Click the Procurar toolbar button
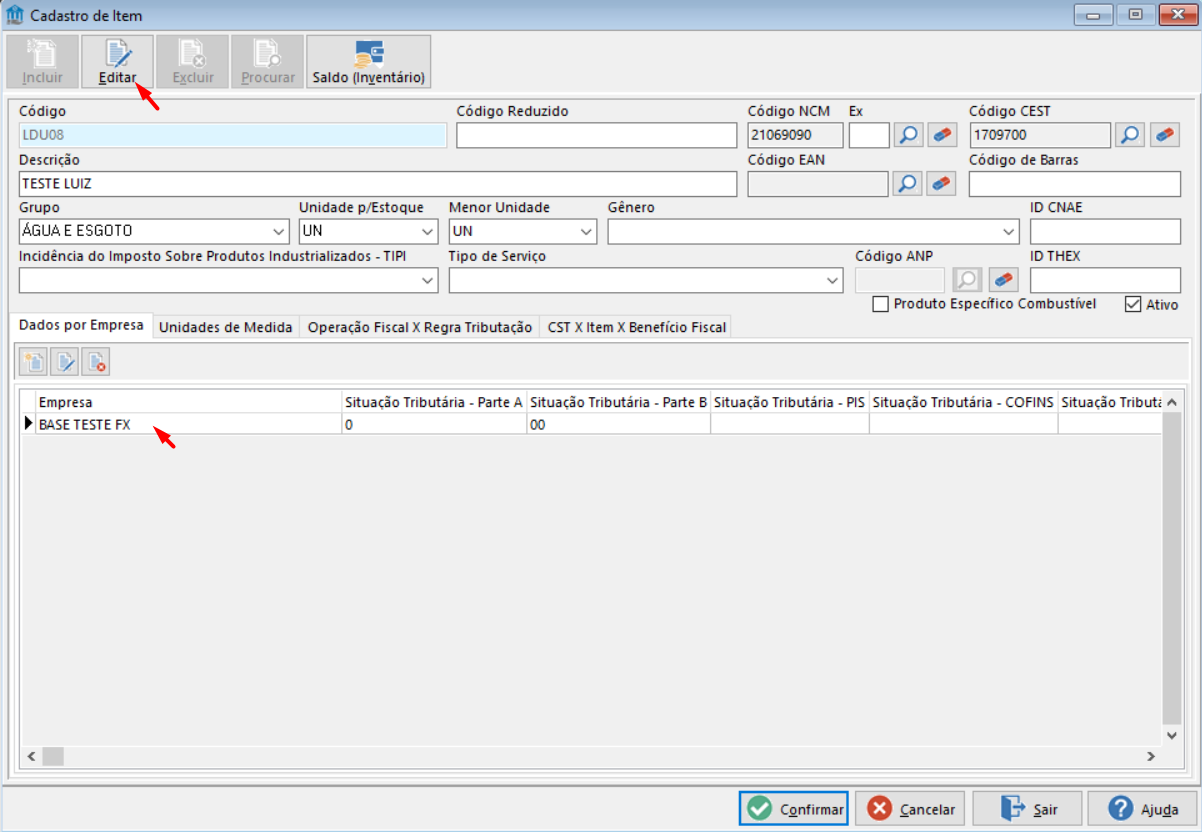Screen dimensions: 1202x832 [268, 62]
